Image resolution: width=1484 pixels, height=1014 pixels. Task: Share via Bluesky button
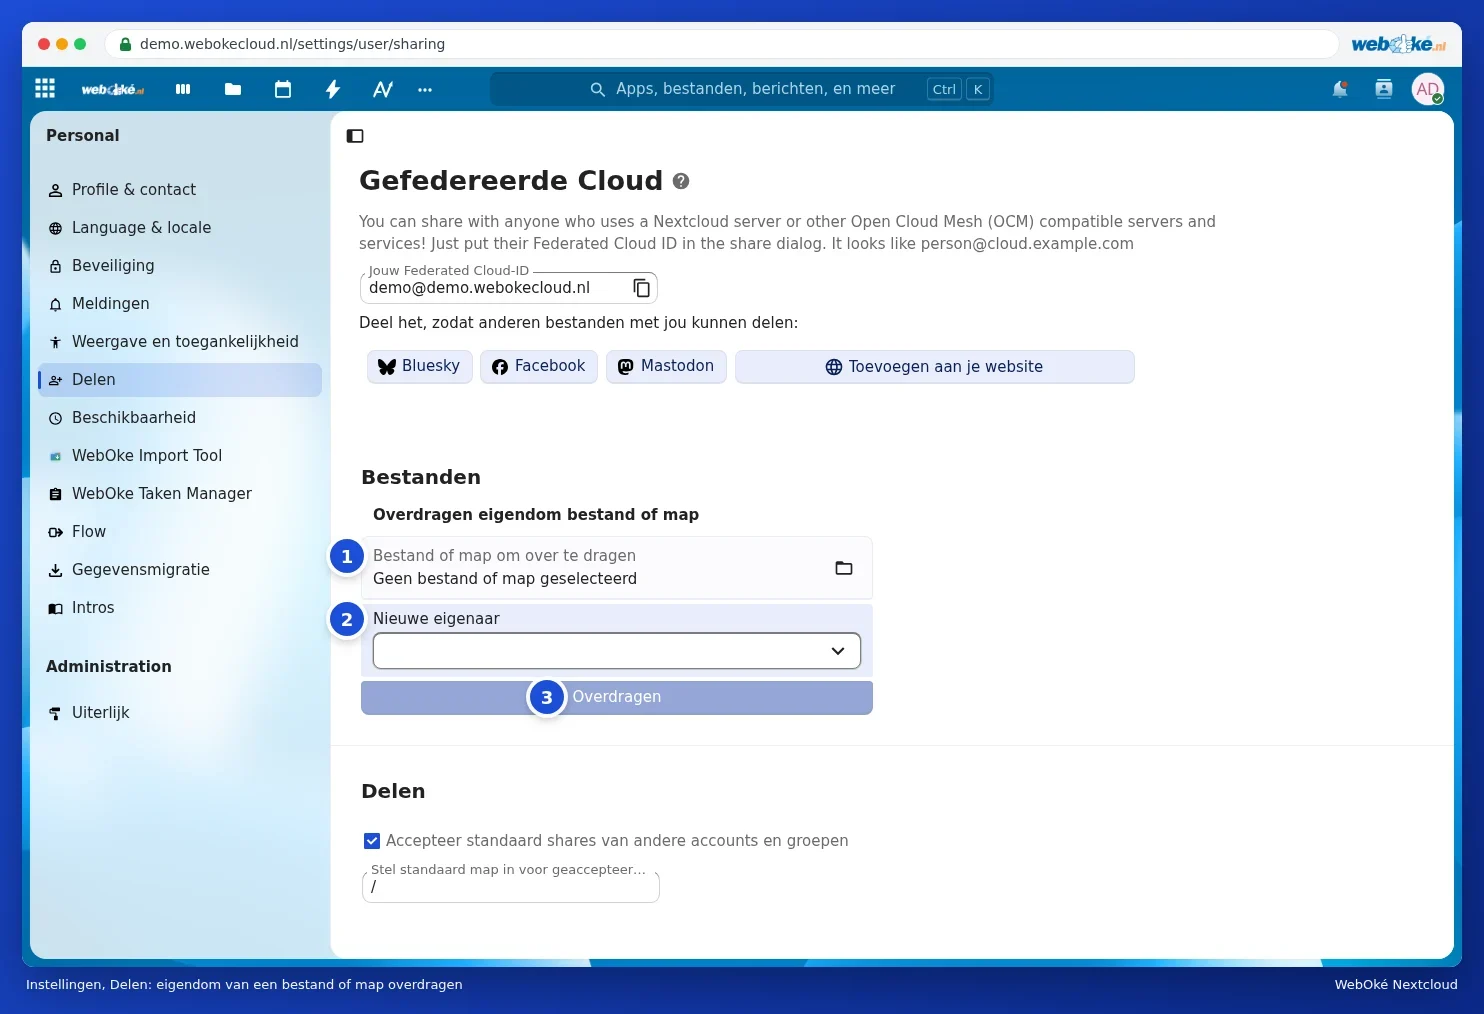[x=420, y=366]
